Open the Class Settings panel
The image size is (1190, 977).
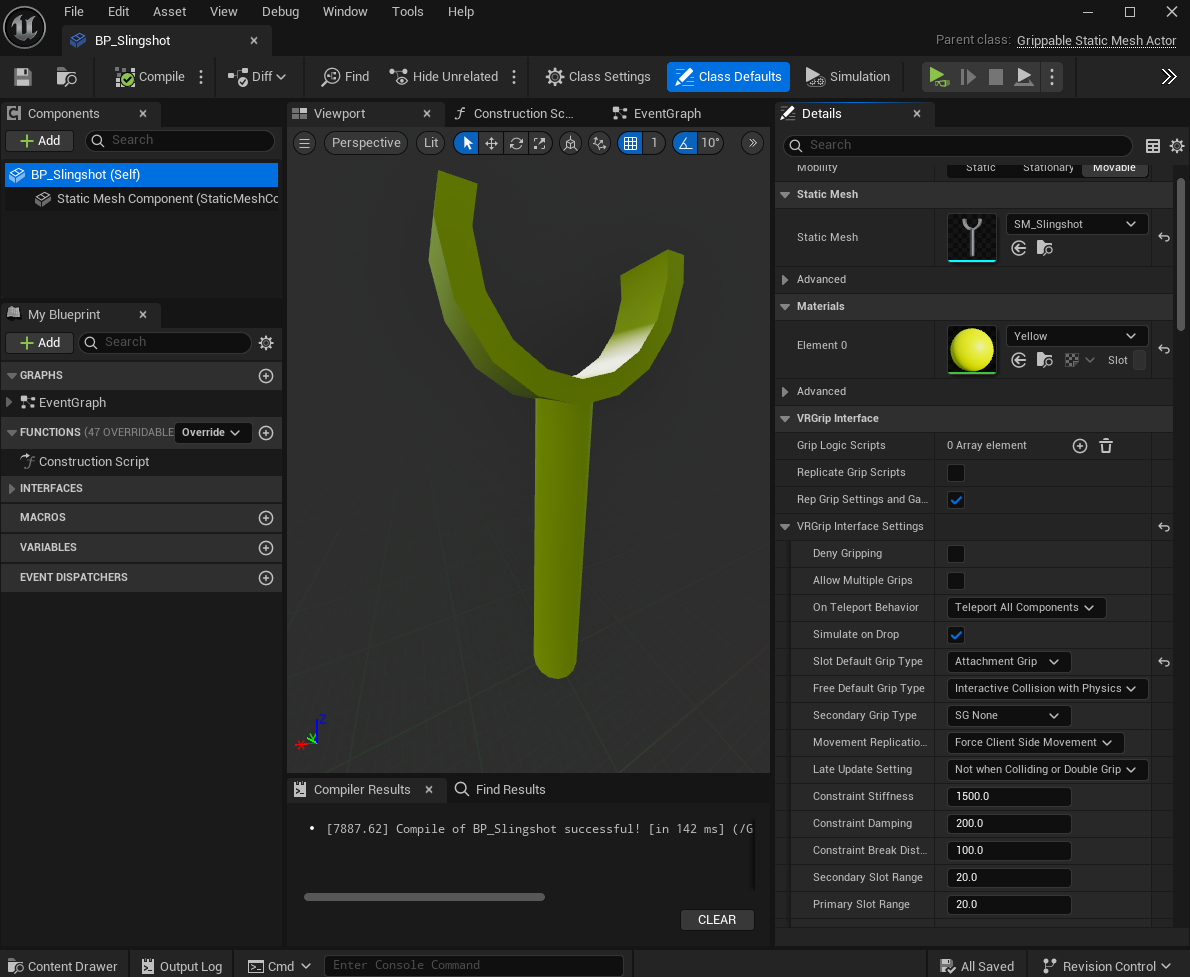(x=598, y=77)
